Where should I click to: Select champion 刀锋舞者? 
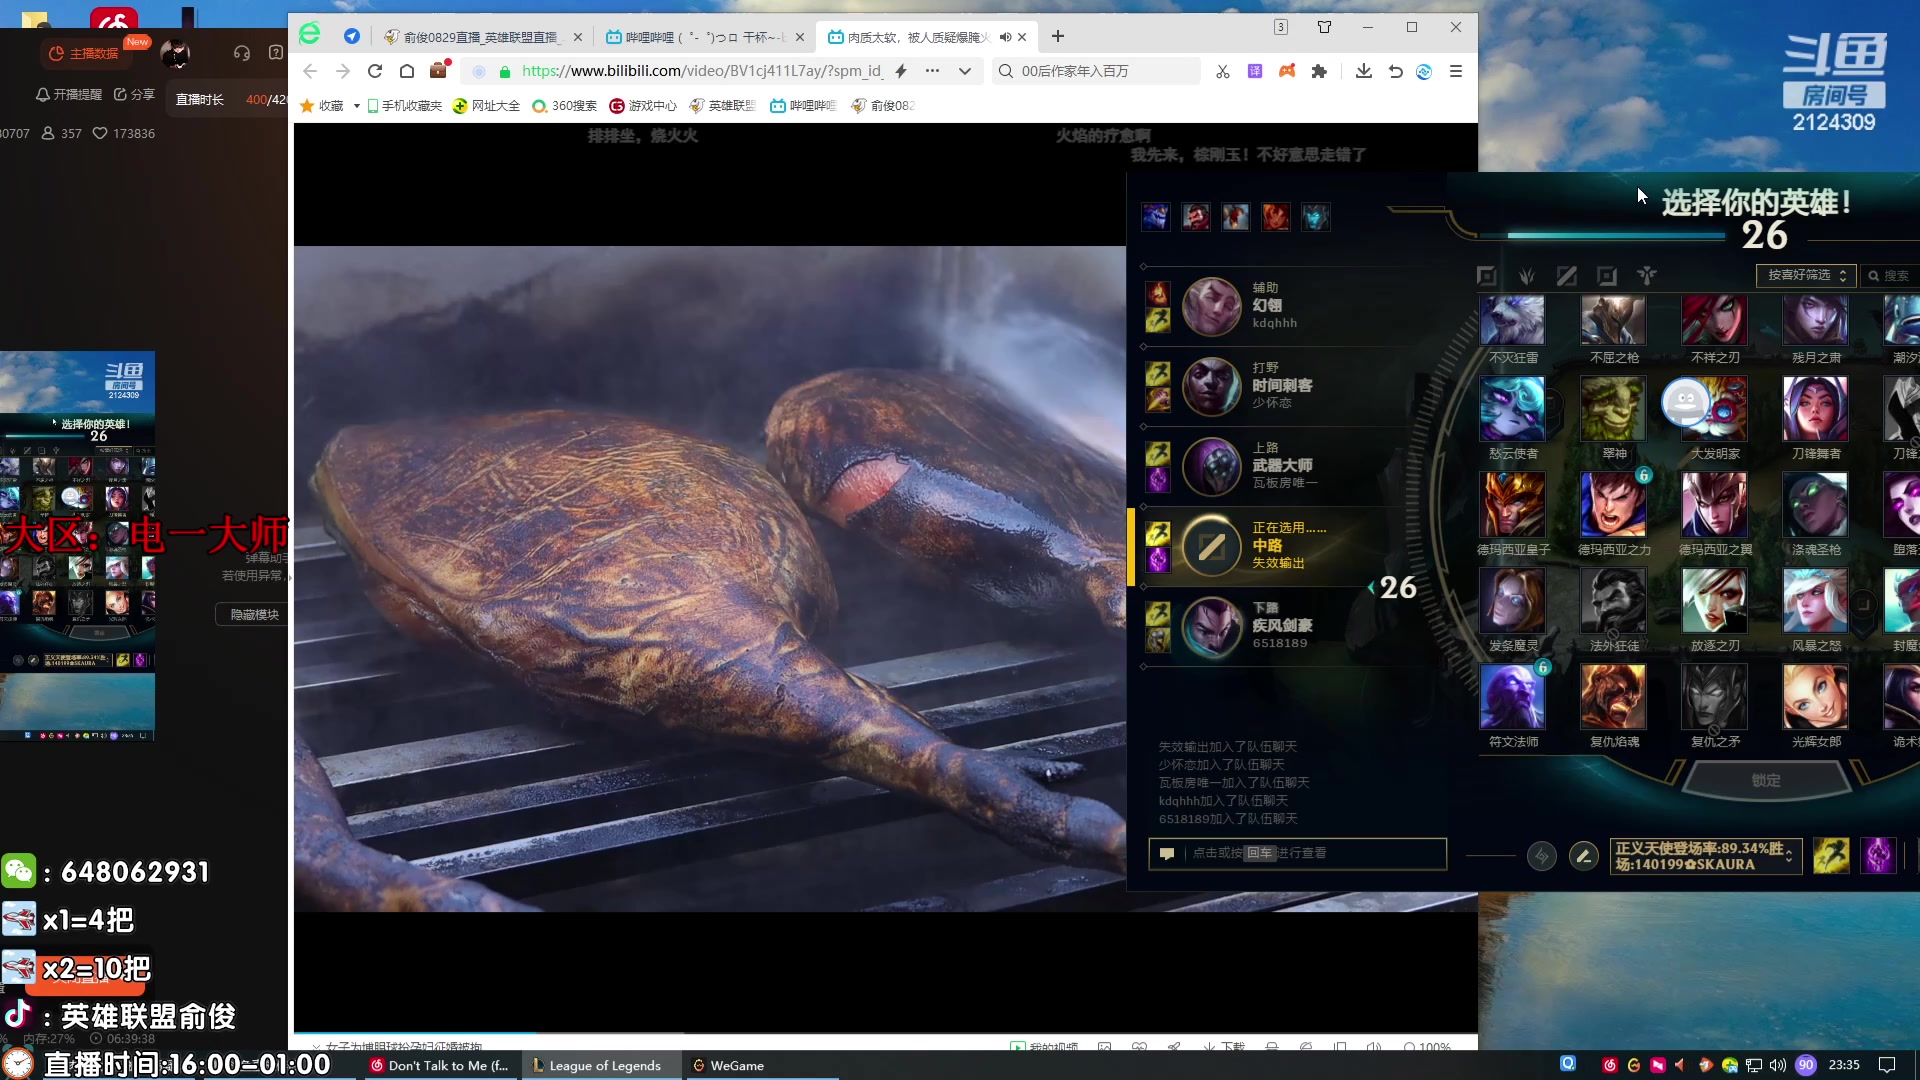tap(1815, 409)
